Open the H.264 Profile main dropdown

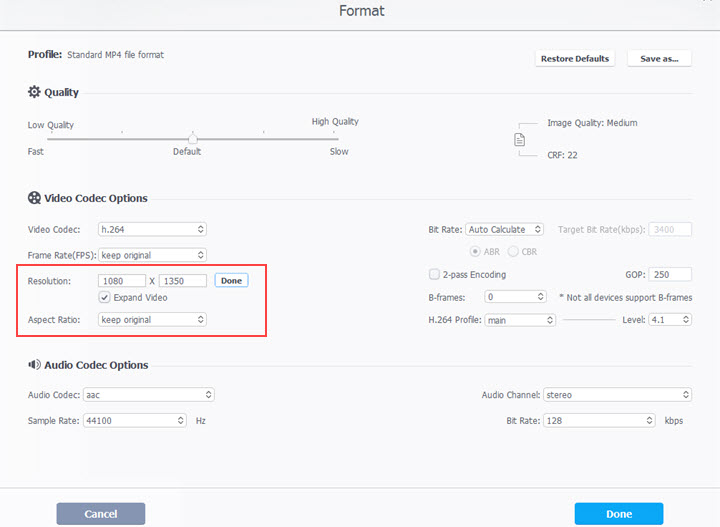(x=519, y=320)
